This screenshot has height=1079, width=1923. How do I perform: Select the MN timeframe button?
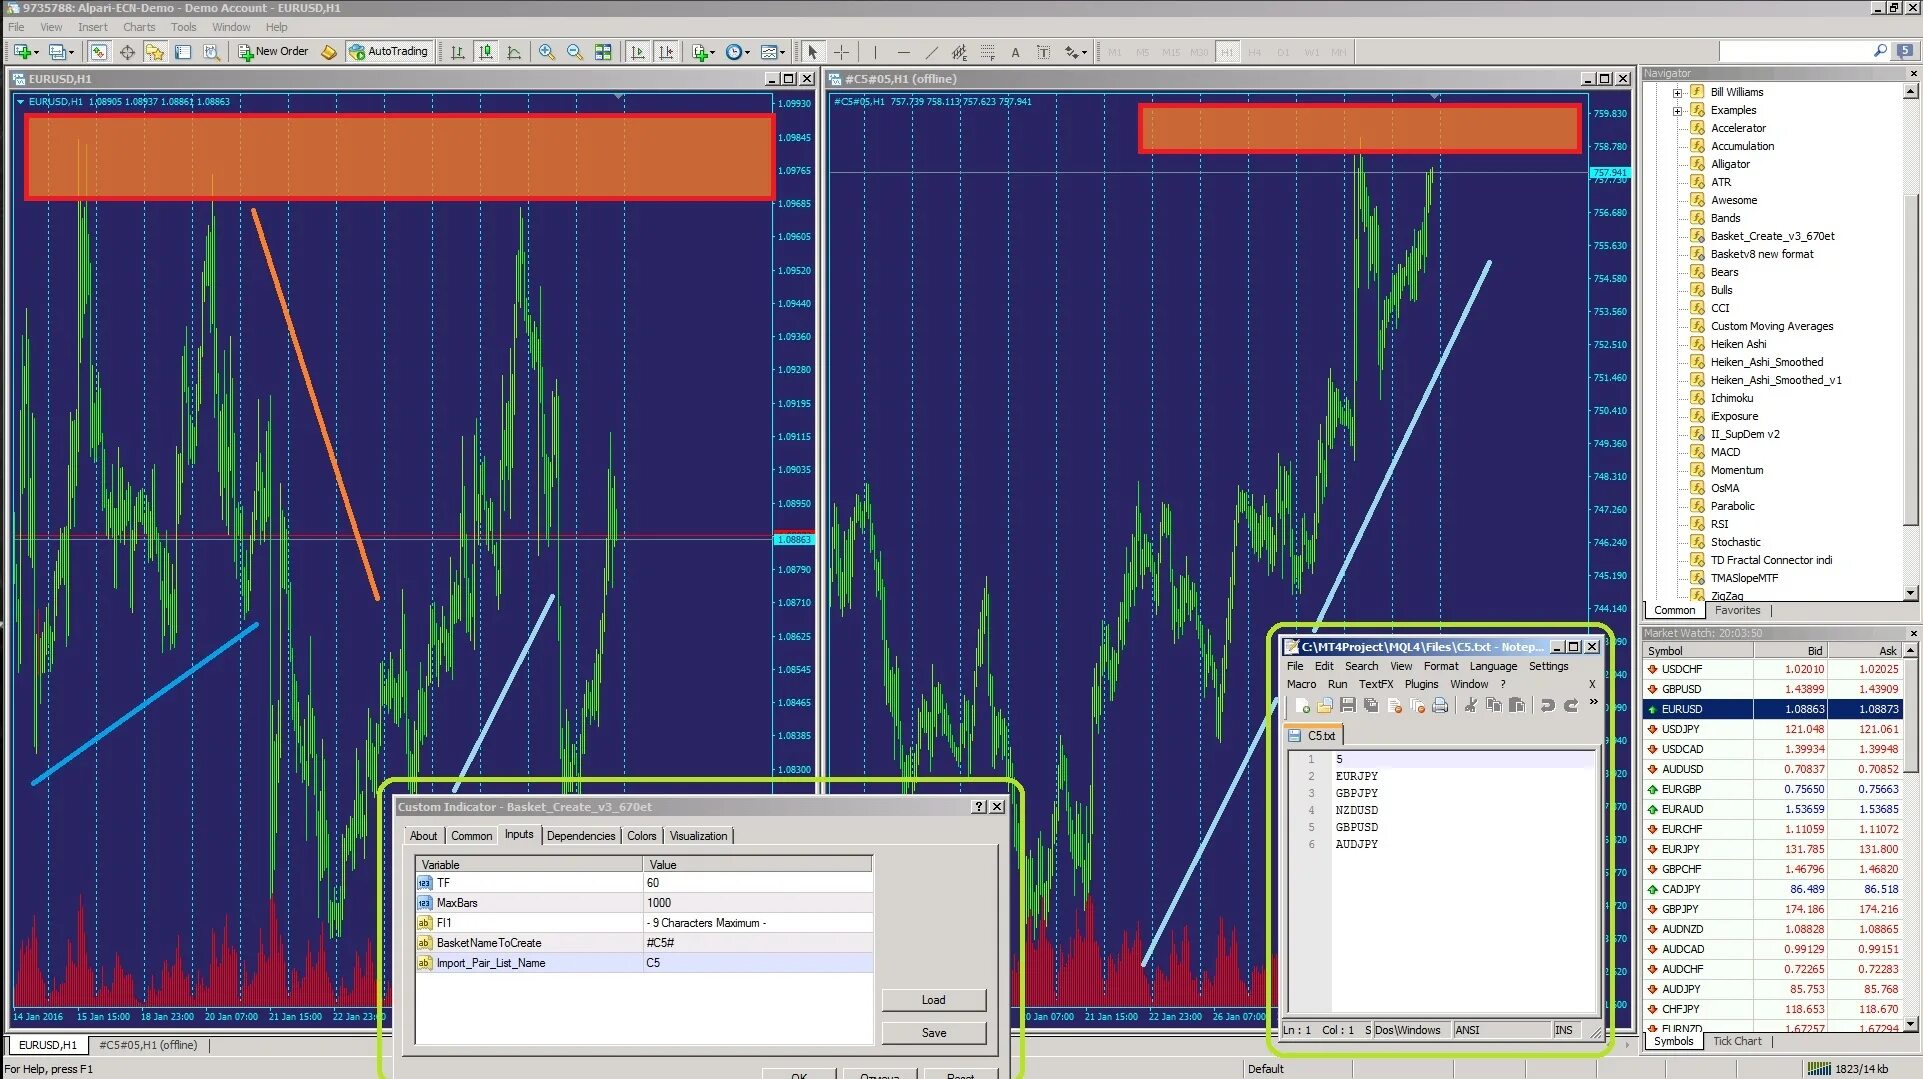(1338, 52)
